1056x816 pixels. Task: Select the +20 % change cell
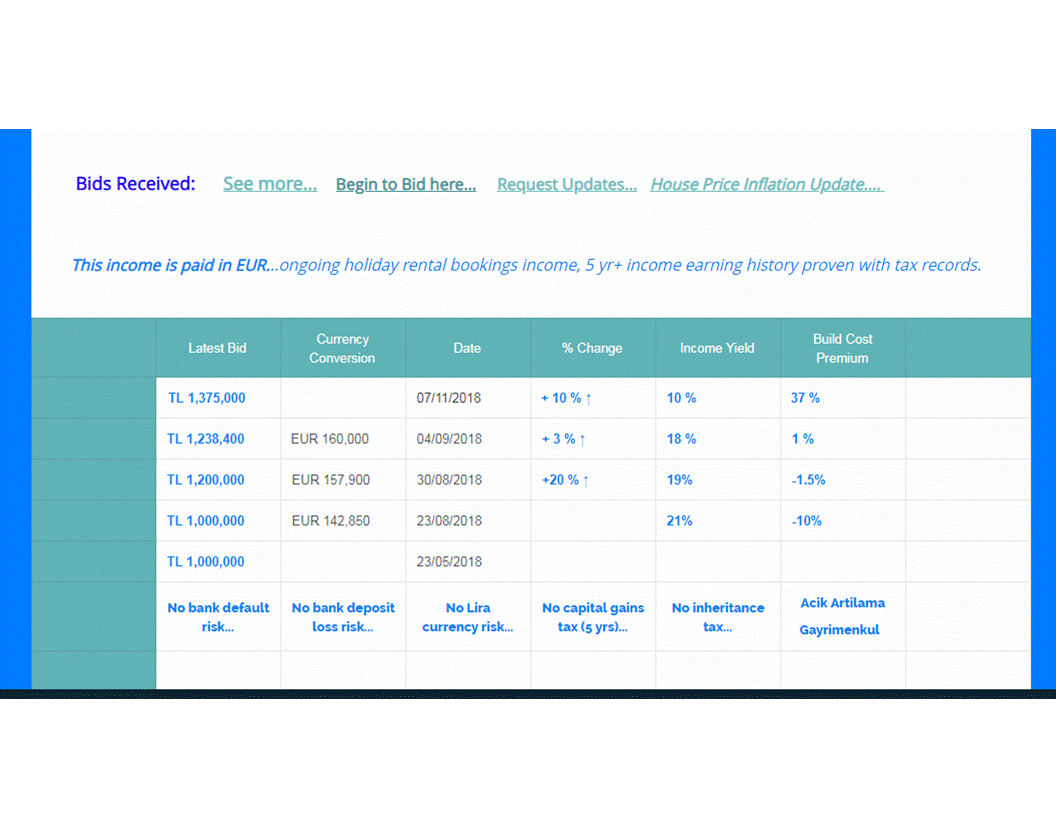pyautogui.click(x=560, y=480)
